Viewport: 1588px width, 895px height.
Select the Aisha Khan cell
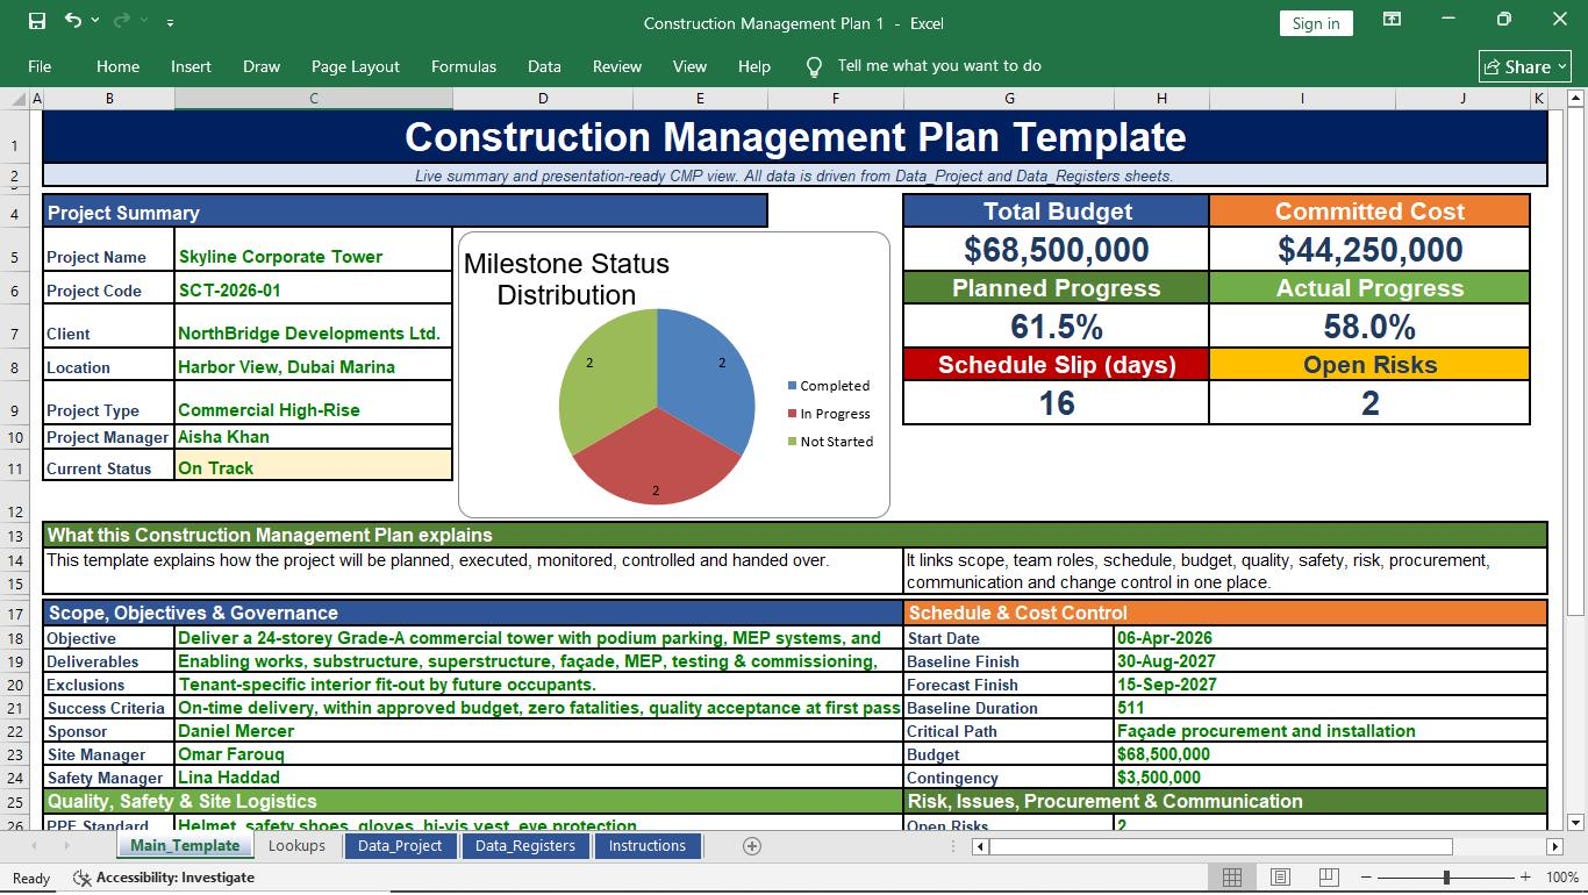(313, 437)
